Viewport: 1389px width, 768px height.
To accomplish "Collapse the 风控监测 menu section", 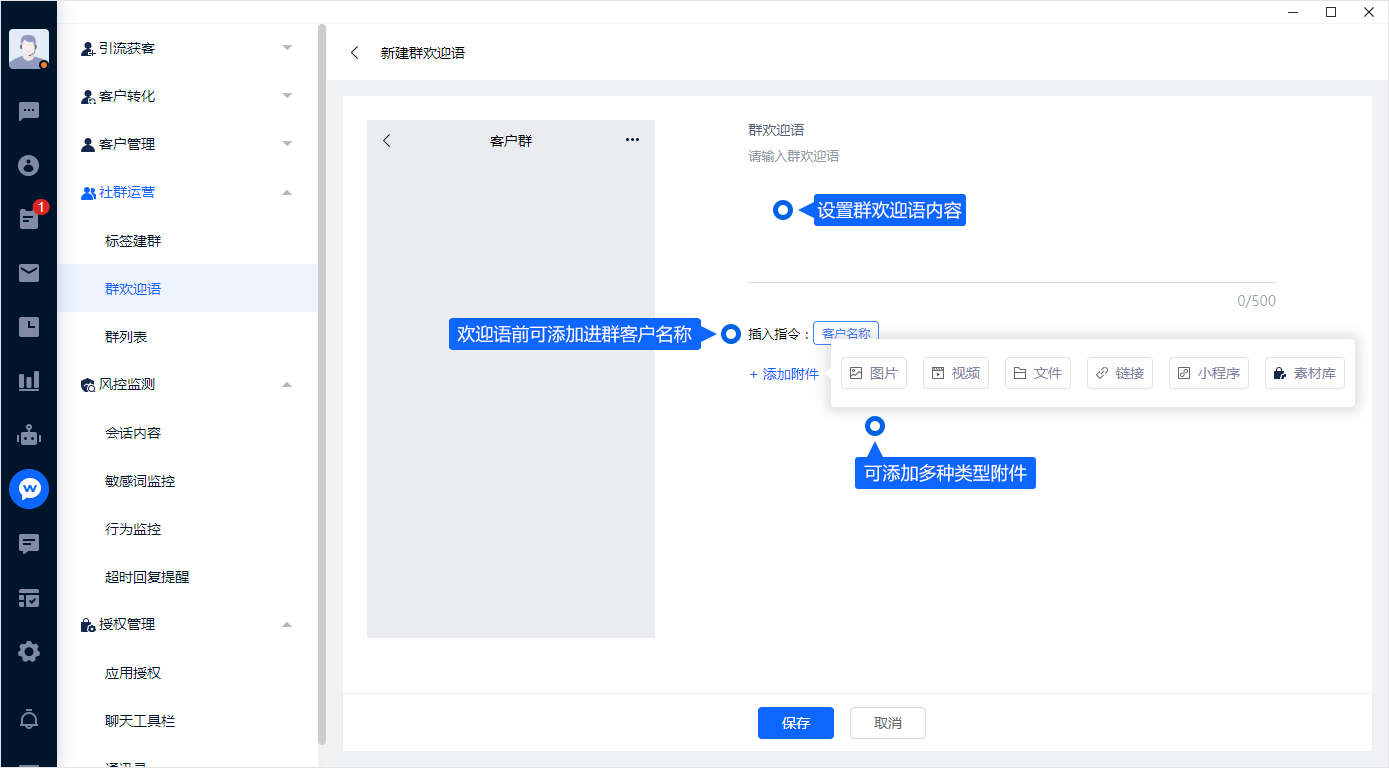I will click(x=287, y=384).
